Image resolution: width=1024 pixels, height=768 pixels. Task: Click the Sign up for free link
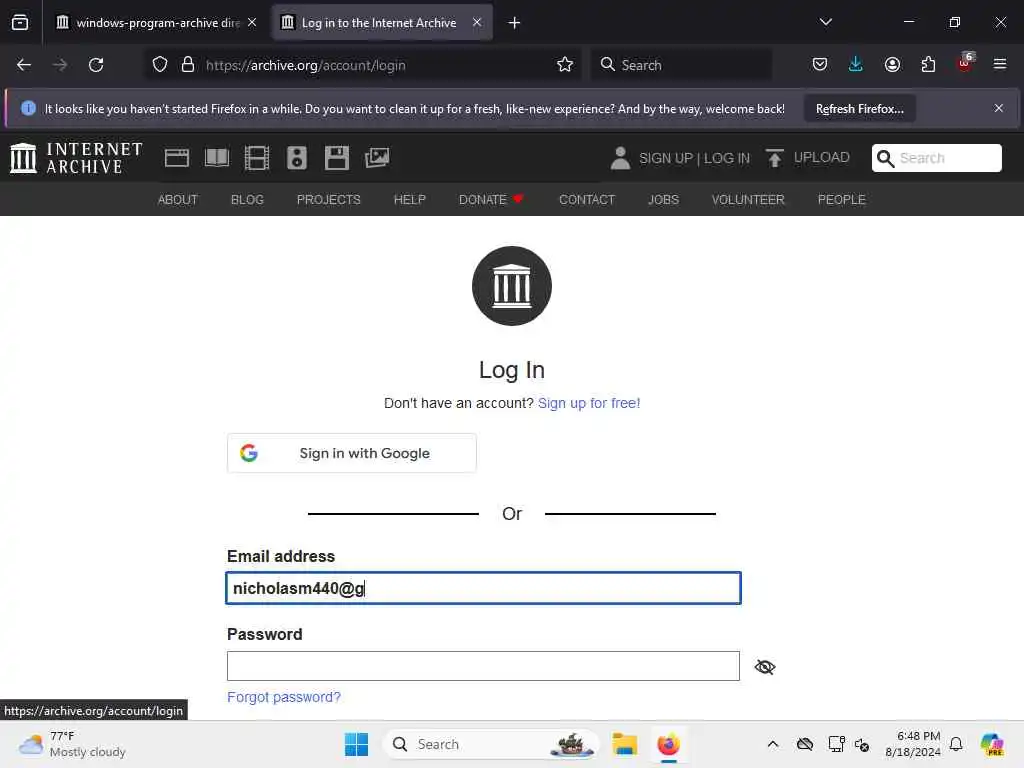[588, 404]
